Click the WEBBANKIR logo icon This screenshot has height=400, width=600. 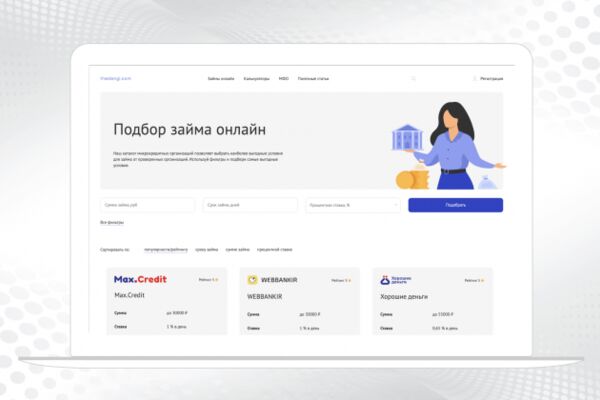click(x=253, y=280)
